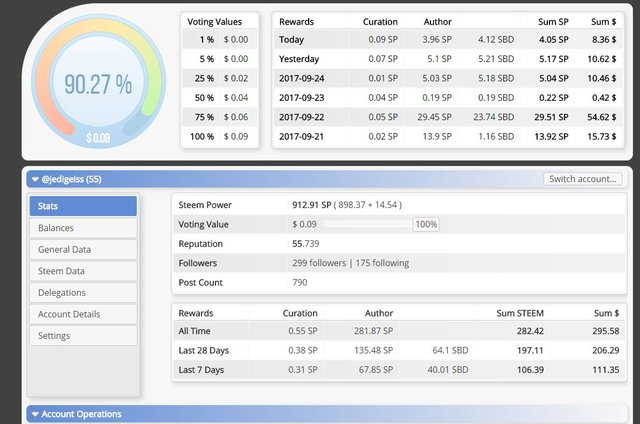The width and height of the screenshot is (640, 424).
Task: Click the All Time rewards row label
Action: [194, 331]
